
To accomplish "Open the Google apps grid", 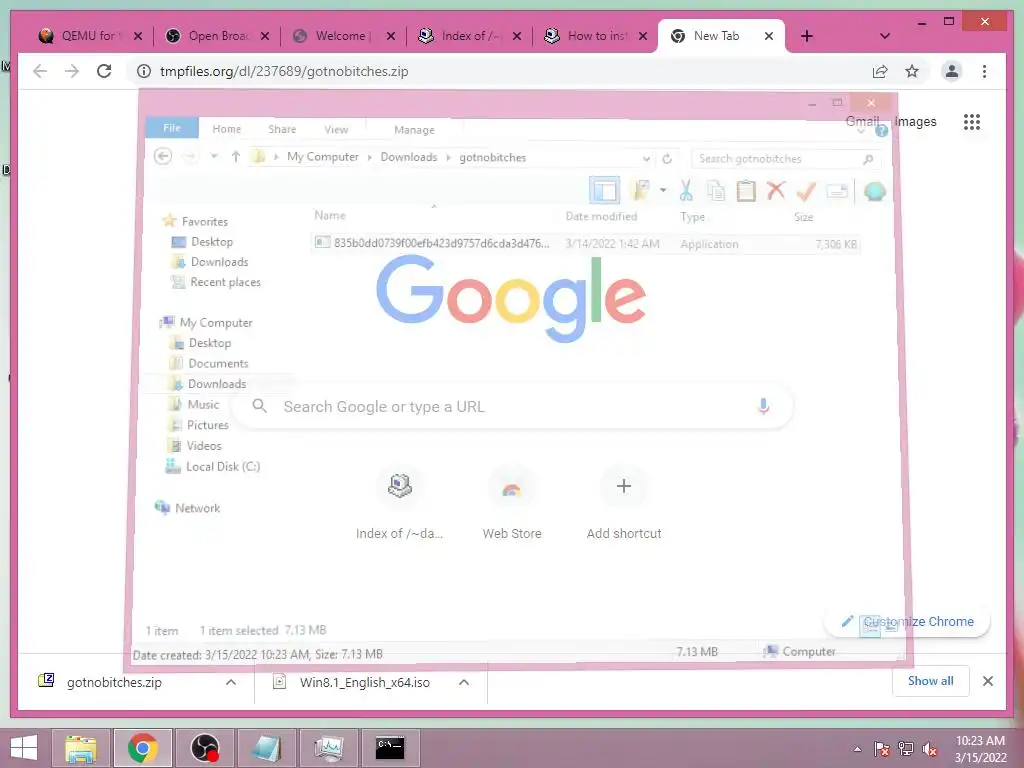I will [972, 121].
